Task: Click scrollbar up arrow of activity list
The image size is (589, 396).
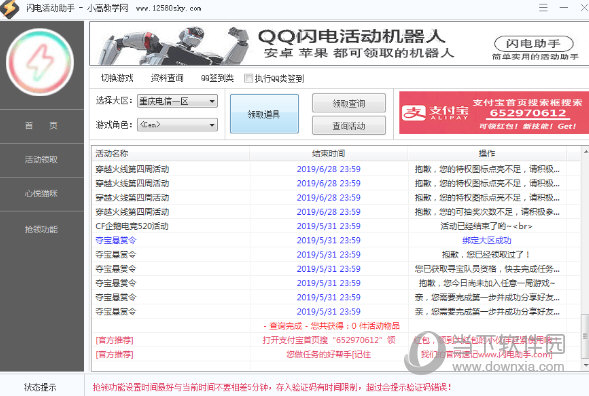Action: coord(585,151)
